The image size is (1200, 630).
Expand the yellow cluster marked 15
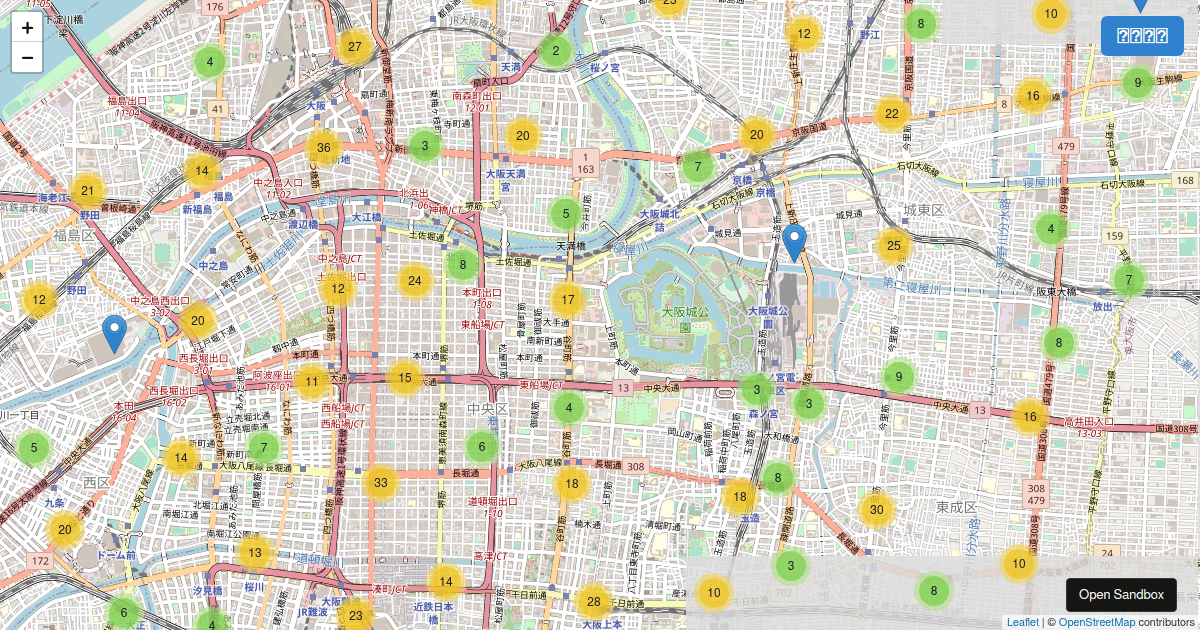coord(404,377)
